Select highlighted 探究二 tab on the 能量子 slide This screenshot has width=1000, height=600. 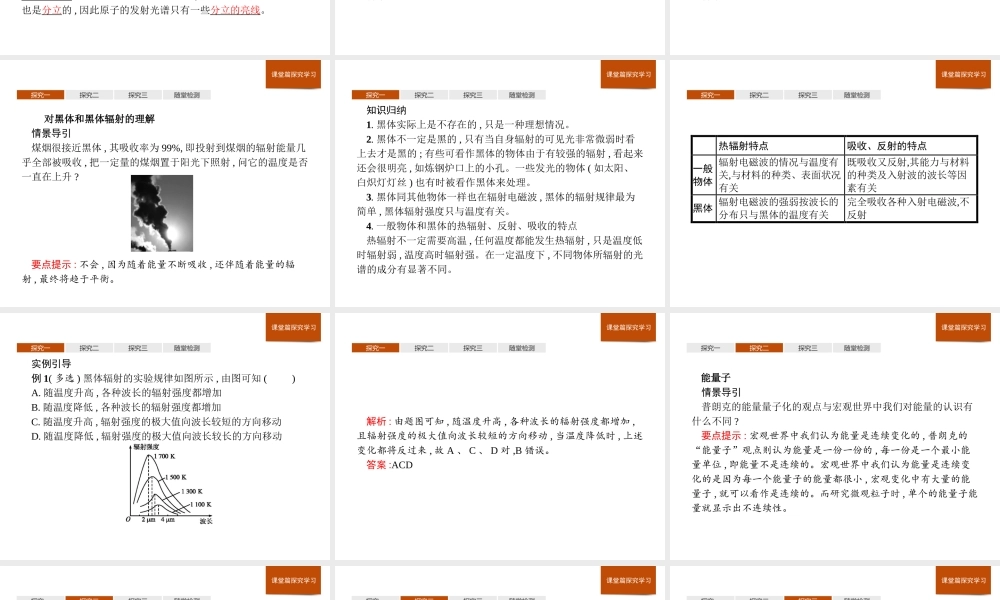pyautogui.click(x=759, y=348)
